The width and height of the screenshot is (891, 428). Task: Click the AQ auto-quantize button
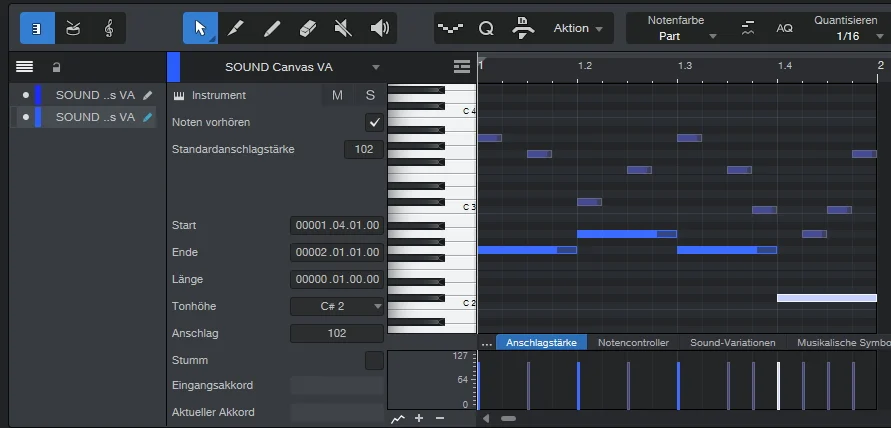784,28
